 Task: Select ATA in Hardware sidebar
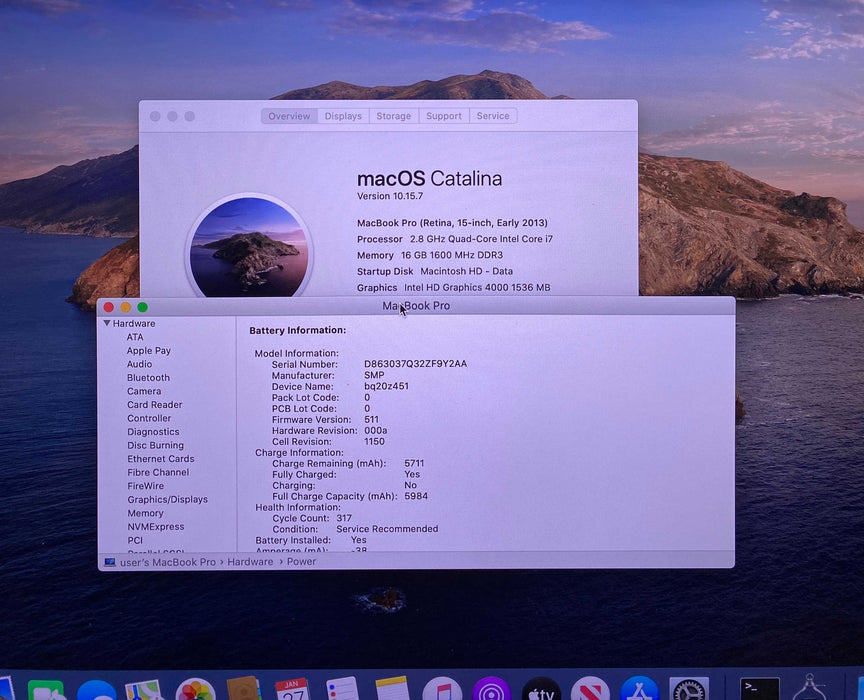coord(135,337)
